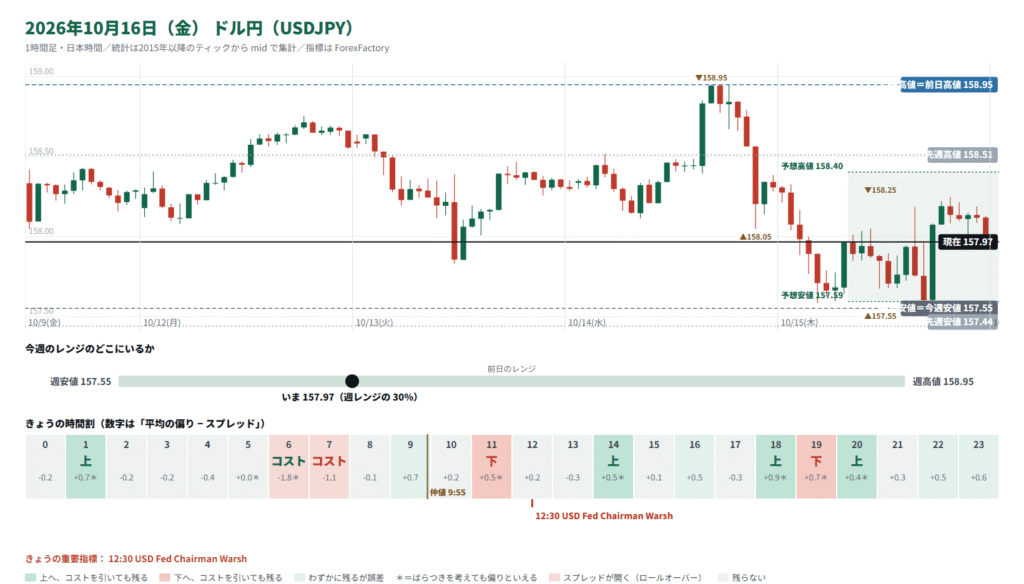Click the ▼158.95 peak annotation on the chart
The width and height of the screenshot is (1024, 584).
(x=711, y=78)
